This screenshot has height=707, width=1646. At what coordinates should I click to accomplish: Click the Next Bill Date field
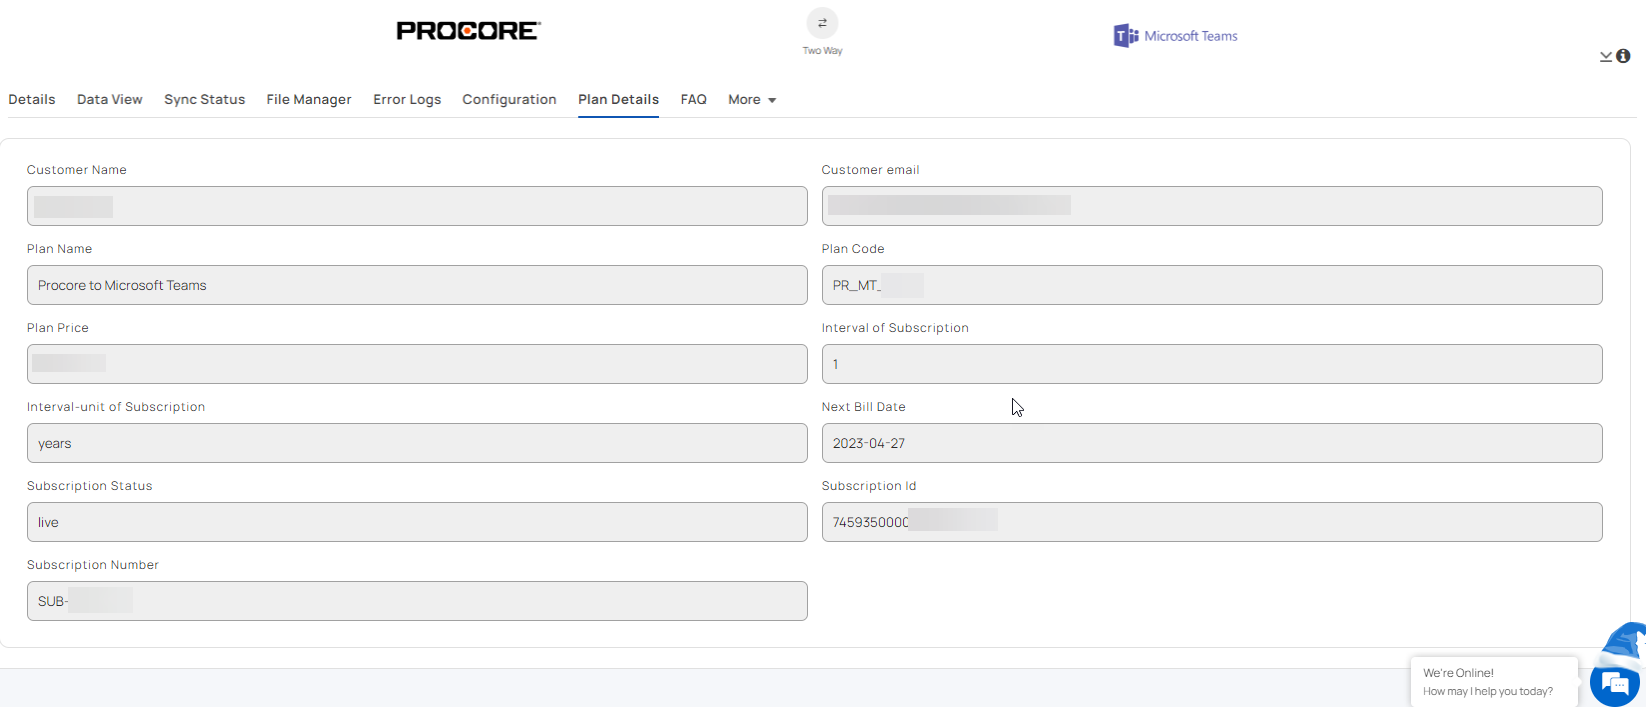point(1212,443)
